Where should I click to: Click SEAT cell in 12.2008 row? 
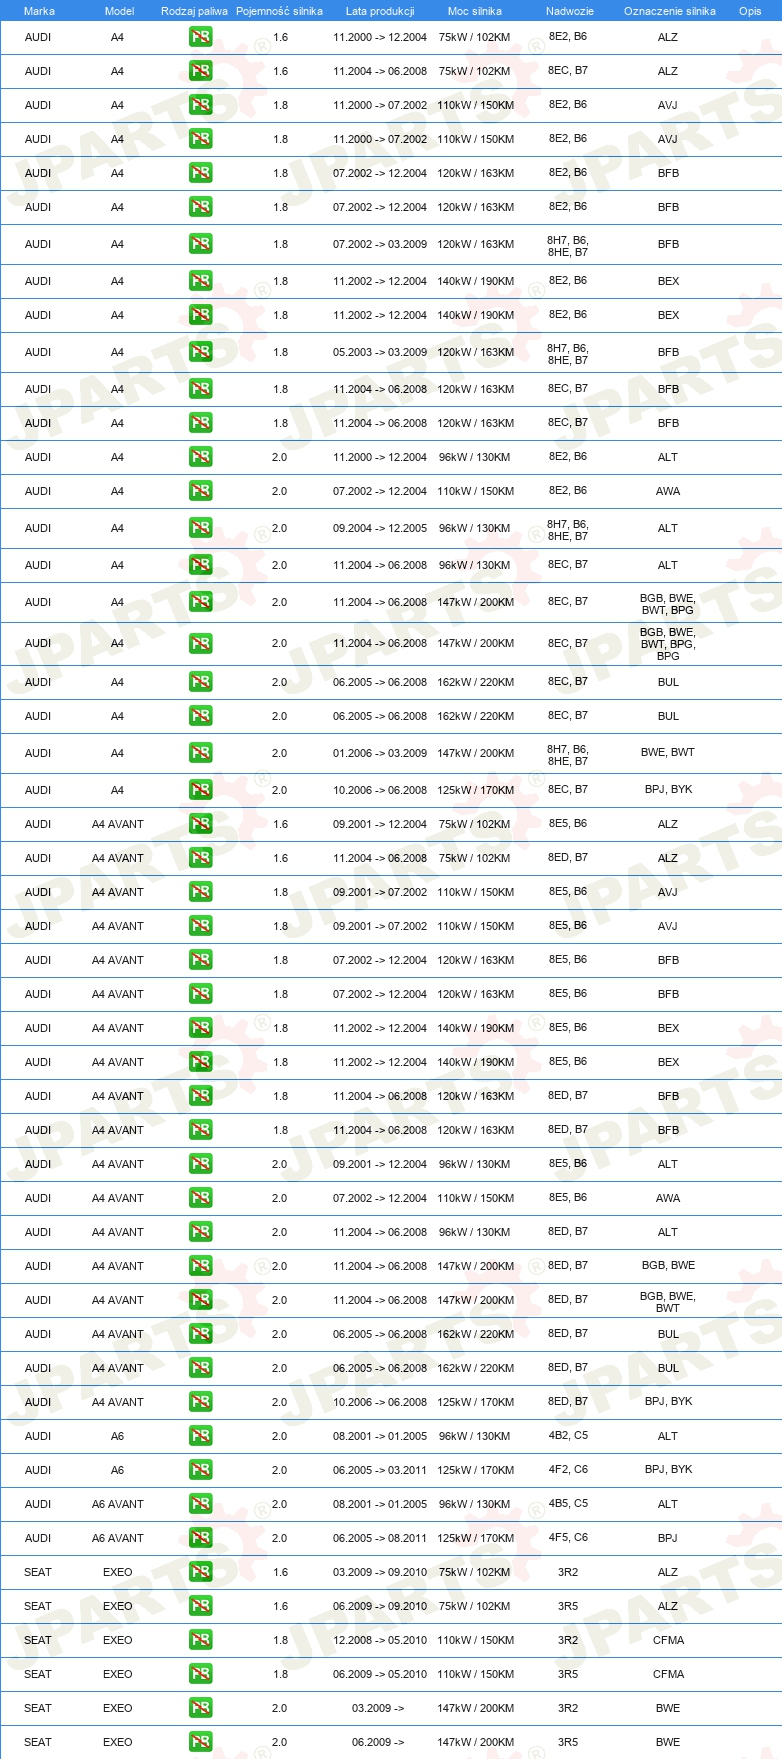[x=38, y=1640]
